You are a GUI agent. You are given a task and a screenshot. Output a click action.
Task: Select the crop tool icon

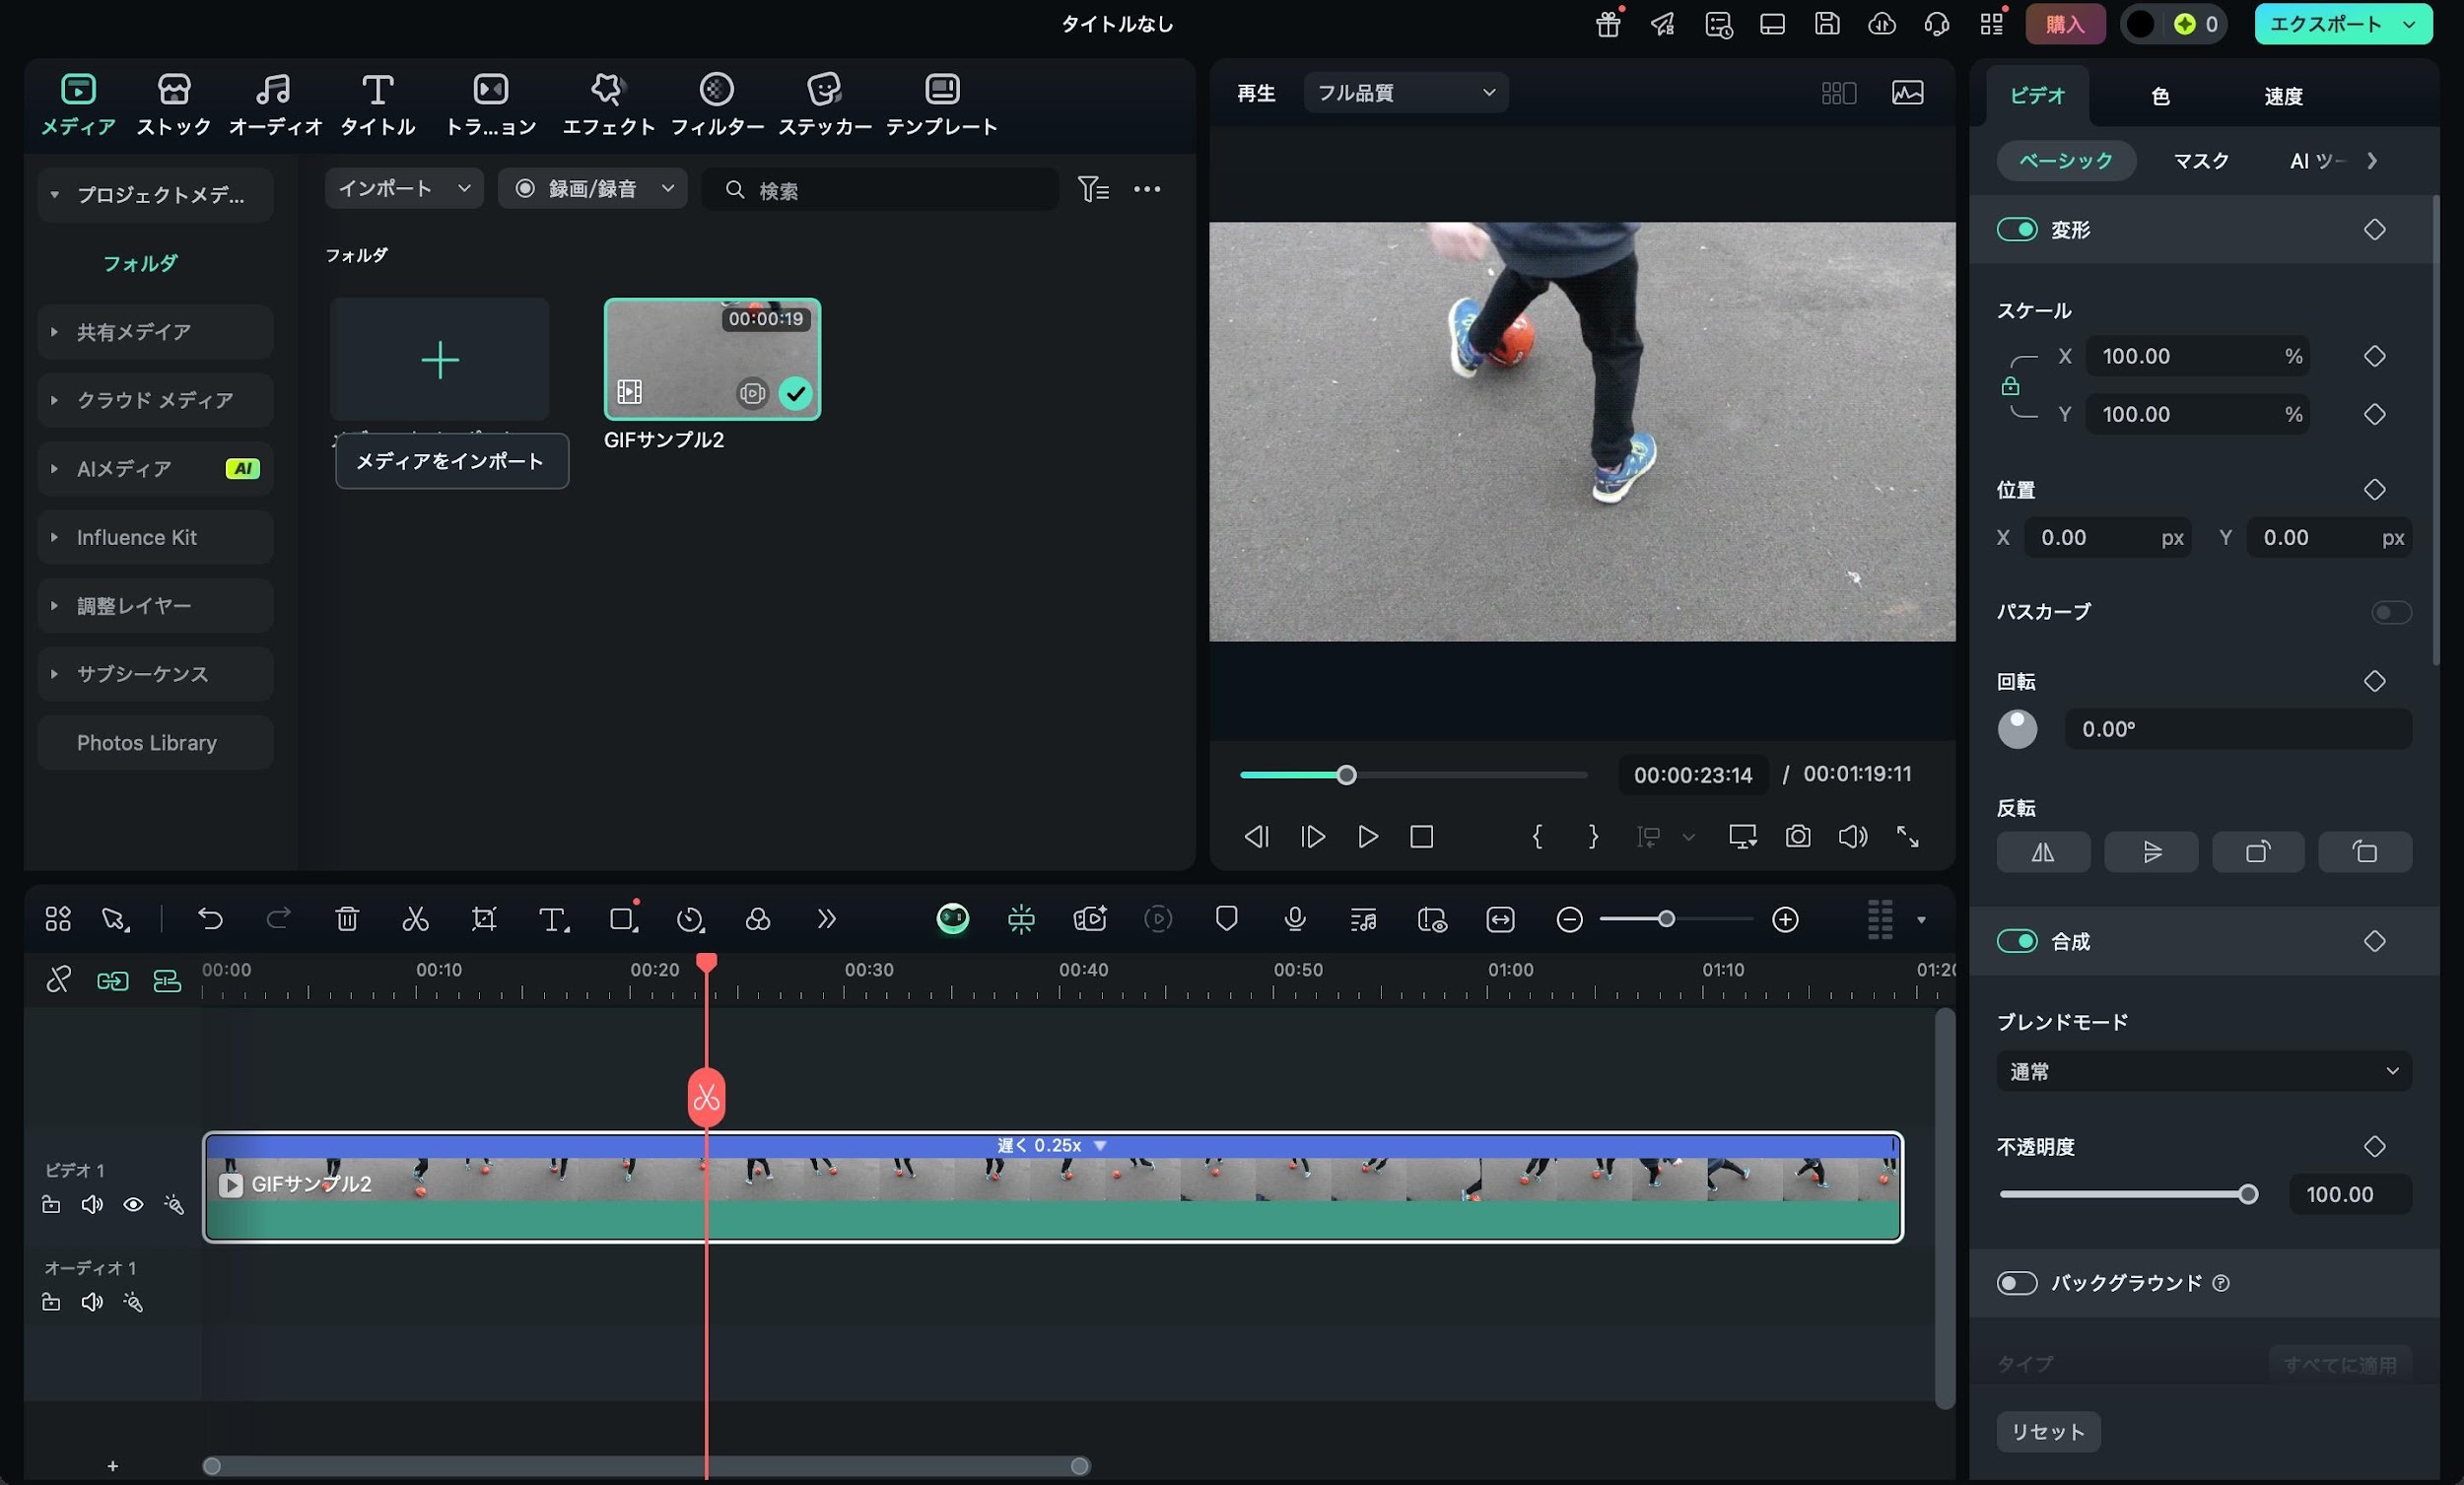484,918
